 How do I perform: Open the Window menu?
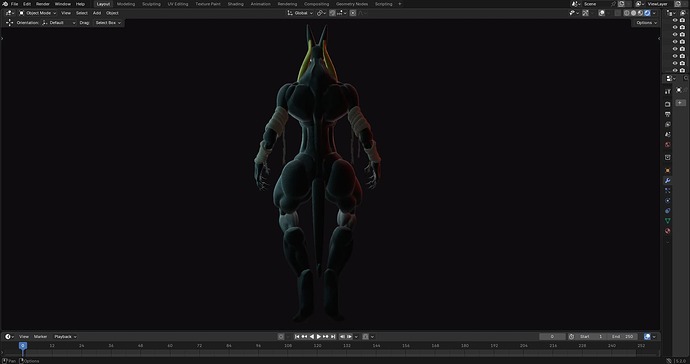point(62,4)
